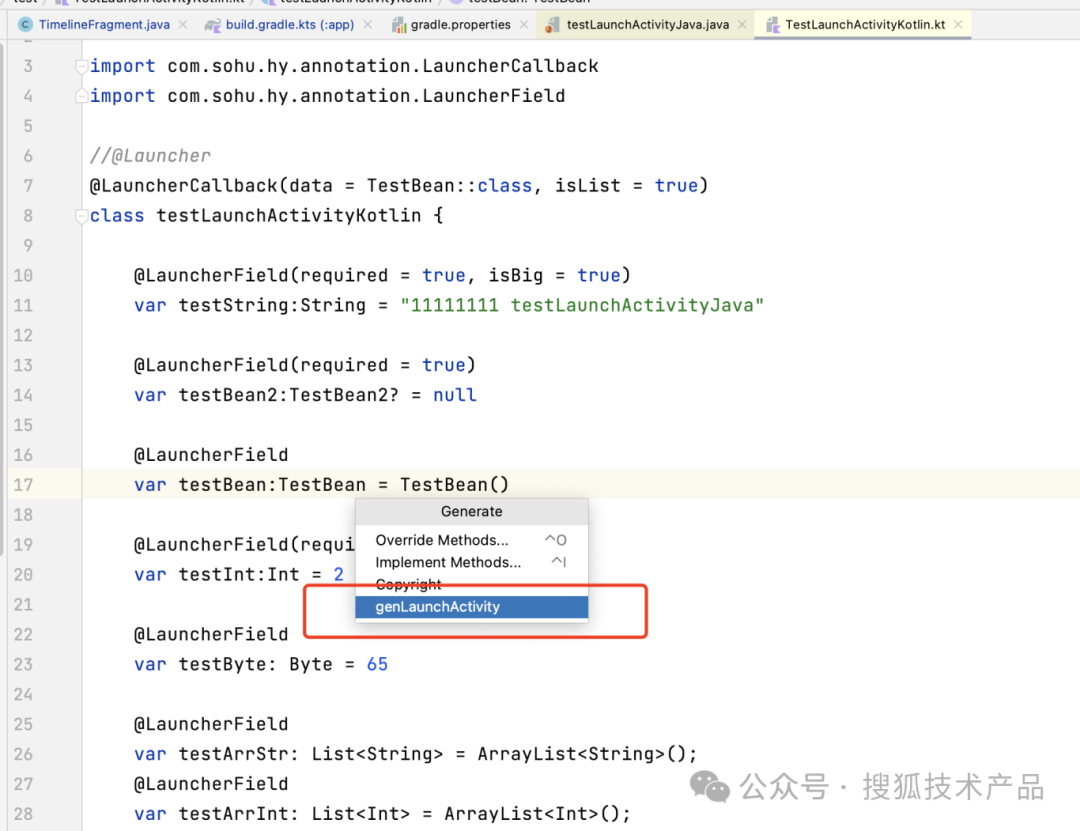Choose Implement Methods... in Generate menu
Image resolution: width=1080 pixels, height=831 pixels.
(x=472, y=562)
